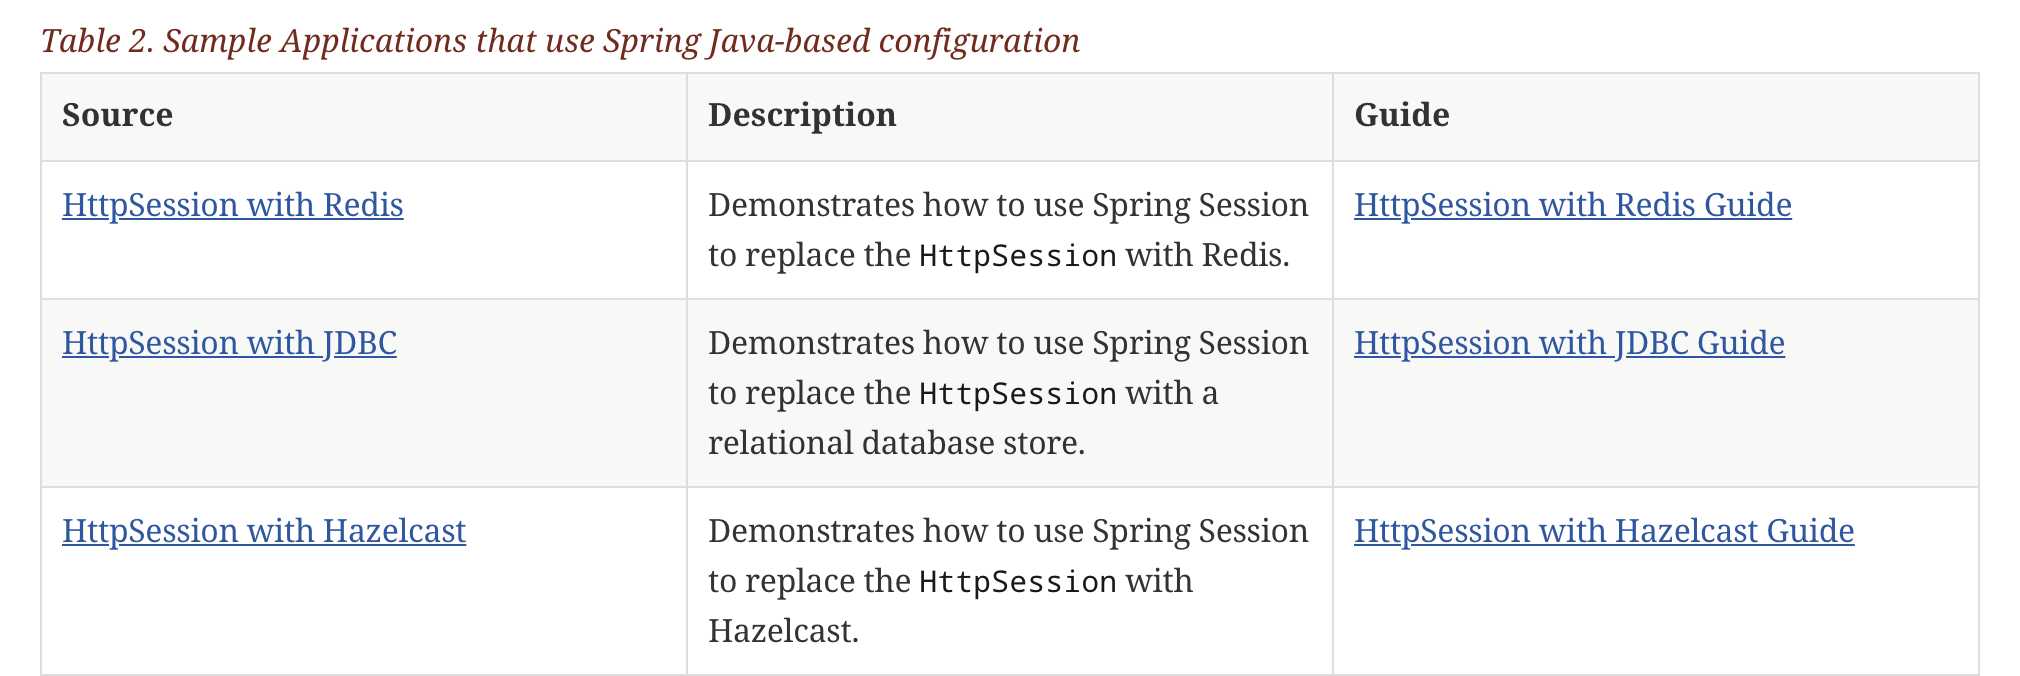2020x676 pixels.
Task: Click 'Spring Session' in the Hazelcast row description
Action: coord(1199,531)
